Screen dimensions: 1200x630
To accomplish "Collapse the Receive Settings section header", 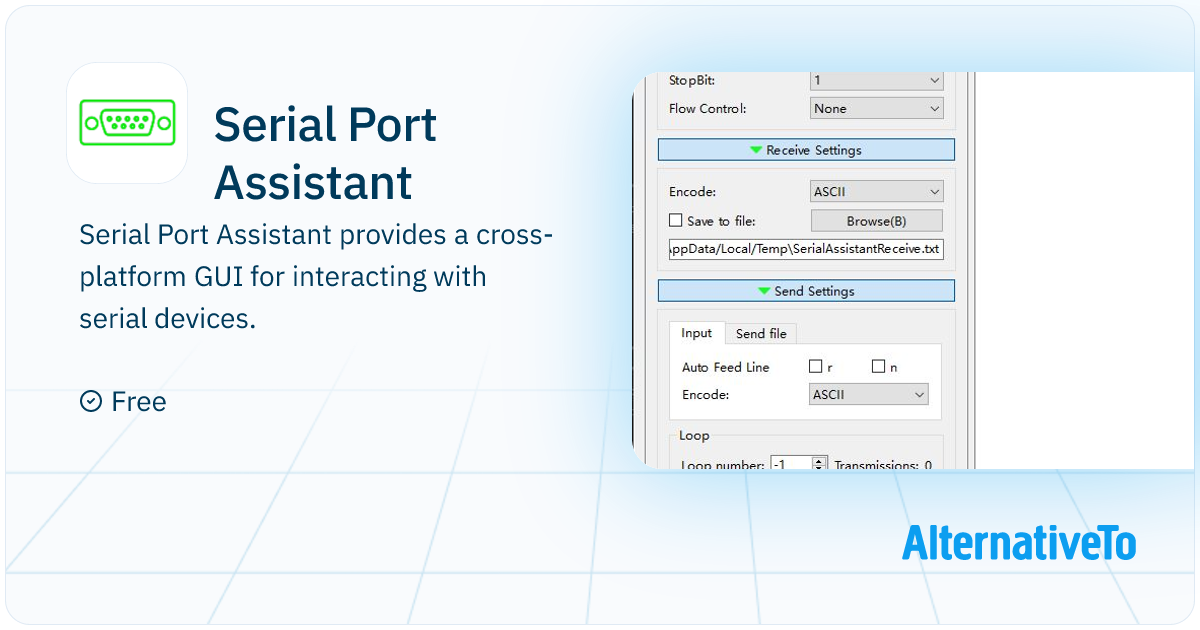I will point(806,150).
